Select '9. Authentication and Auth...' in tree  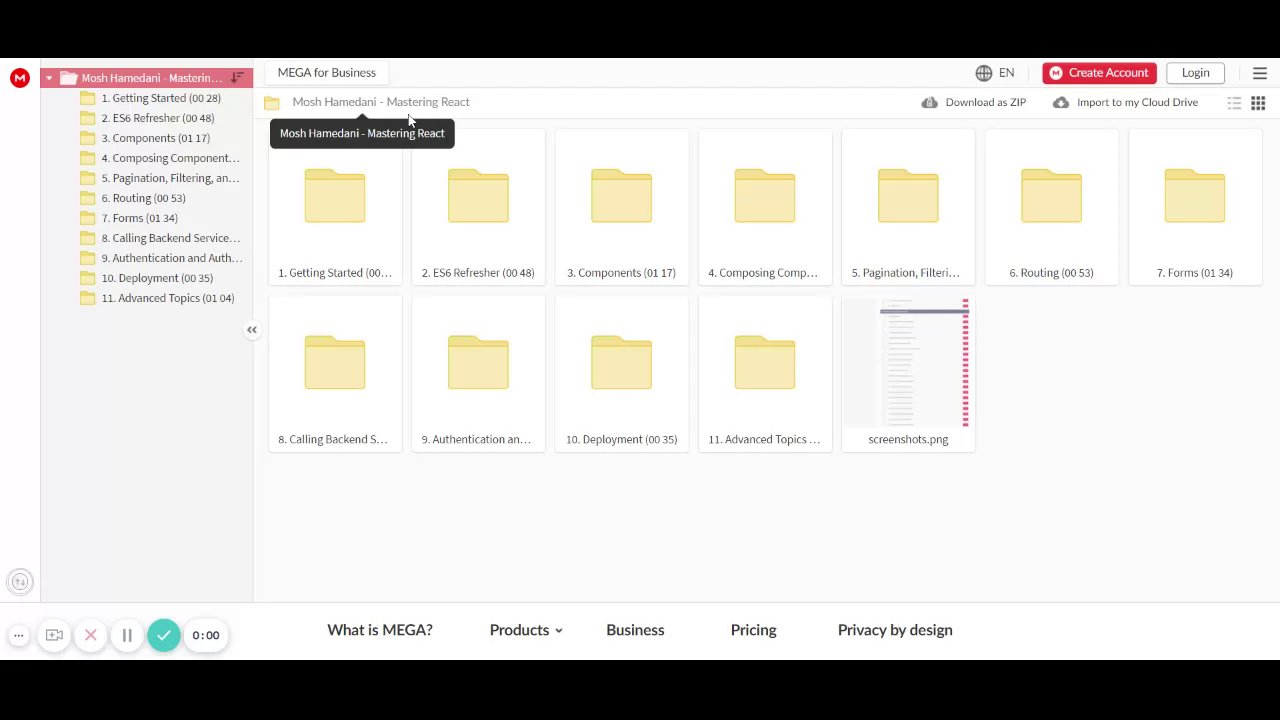[161, 258]
